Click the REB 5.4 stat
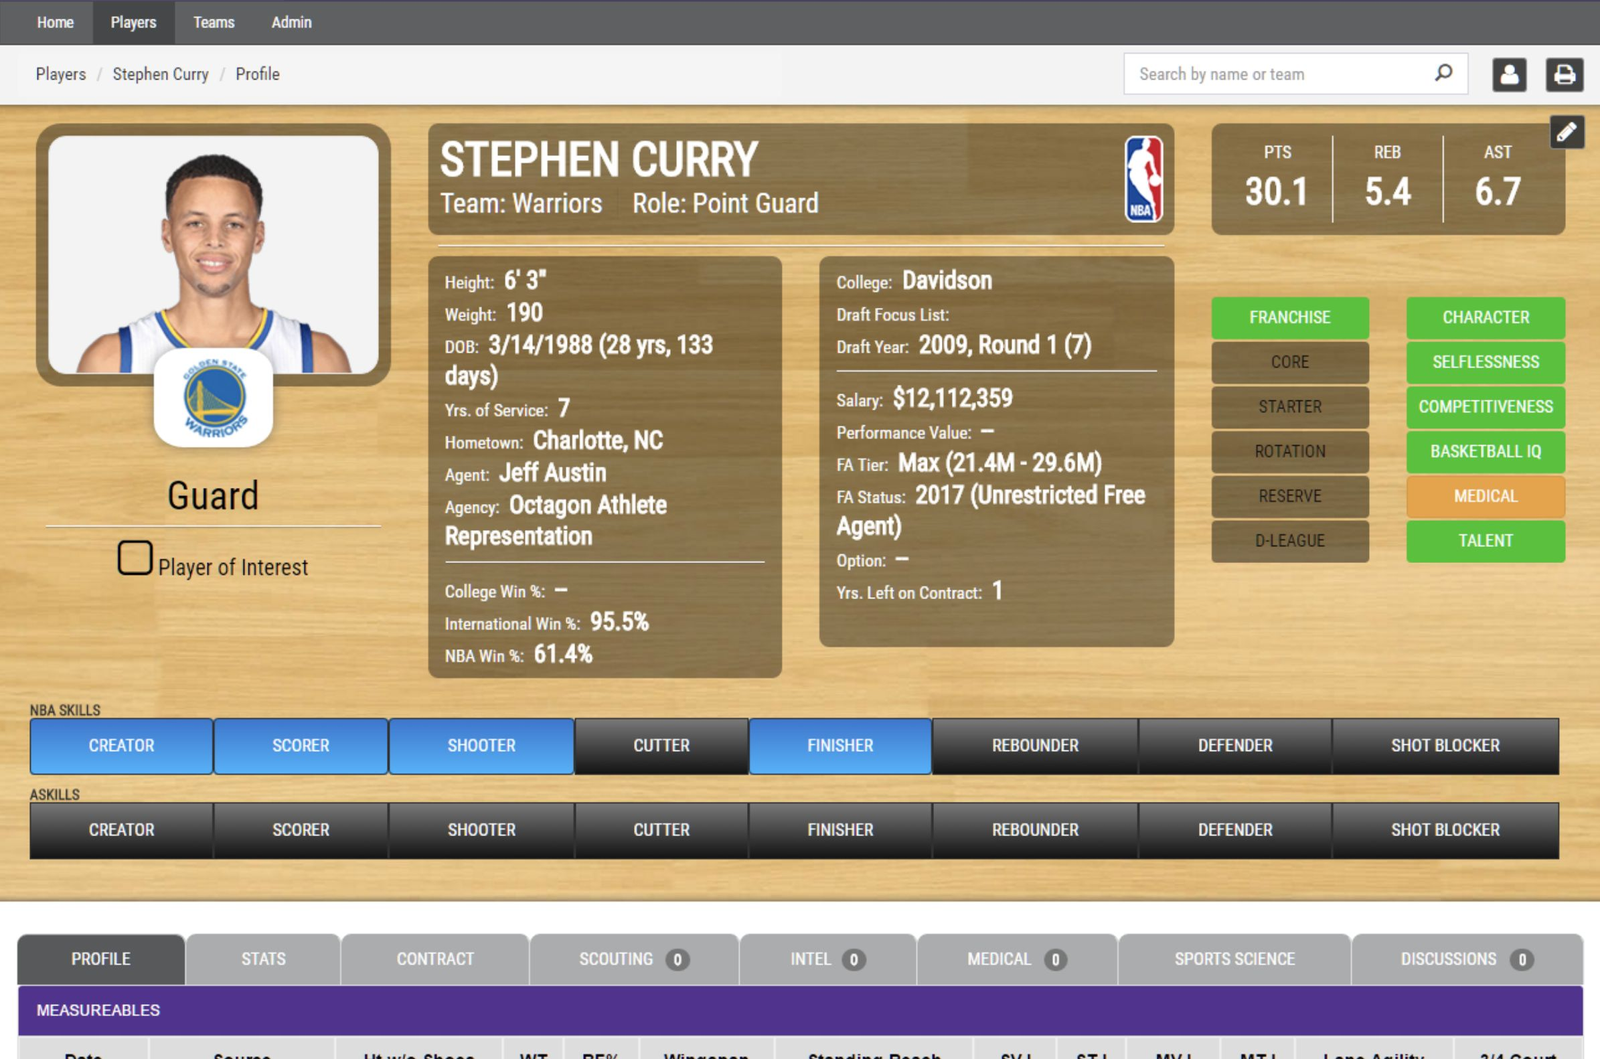Image resolution: width=1600 pixels, height=1059 pixels. coord(1388,180)
